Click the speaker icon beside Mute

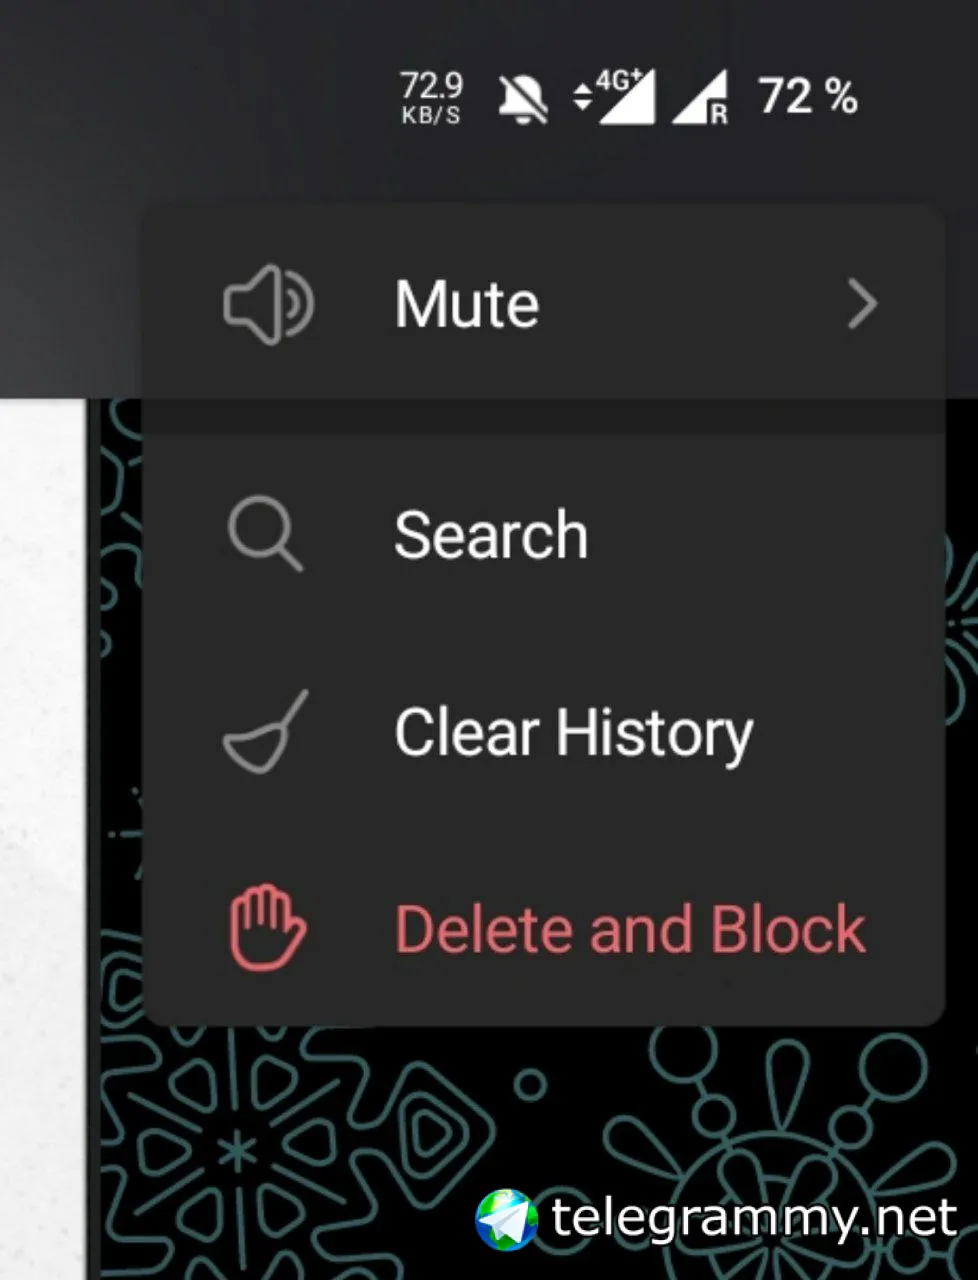(267, 304)
